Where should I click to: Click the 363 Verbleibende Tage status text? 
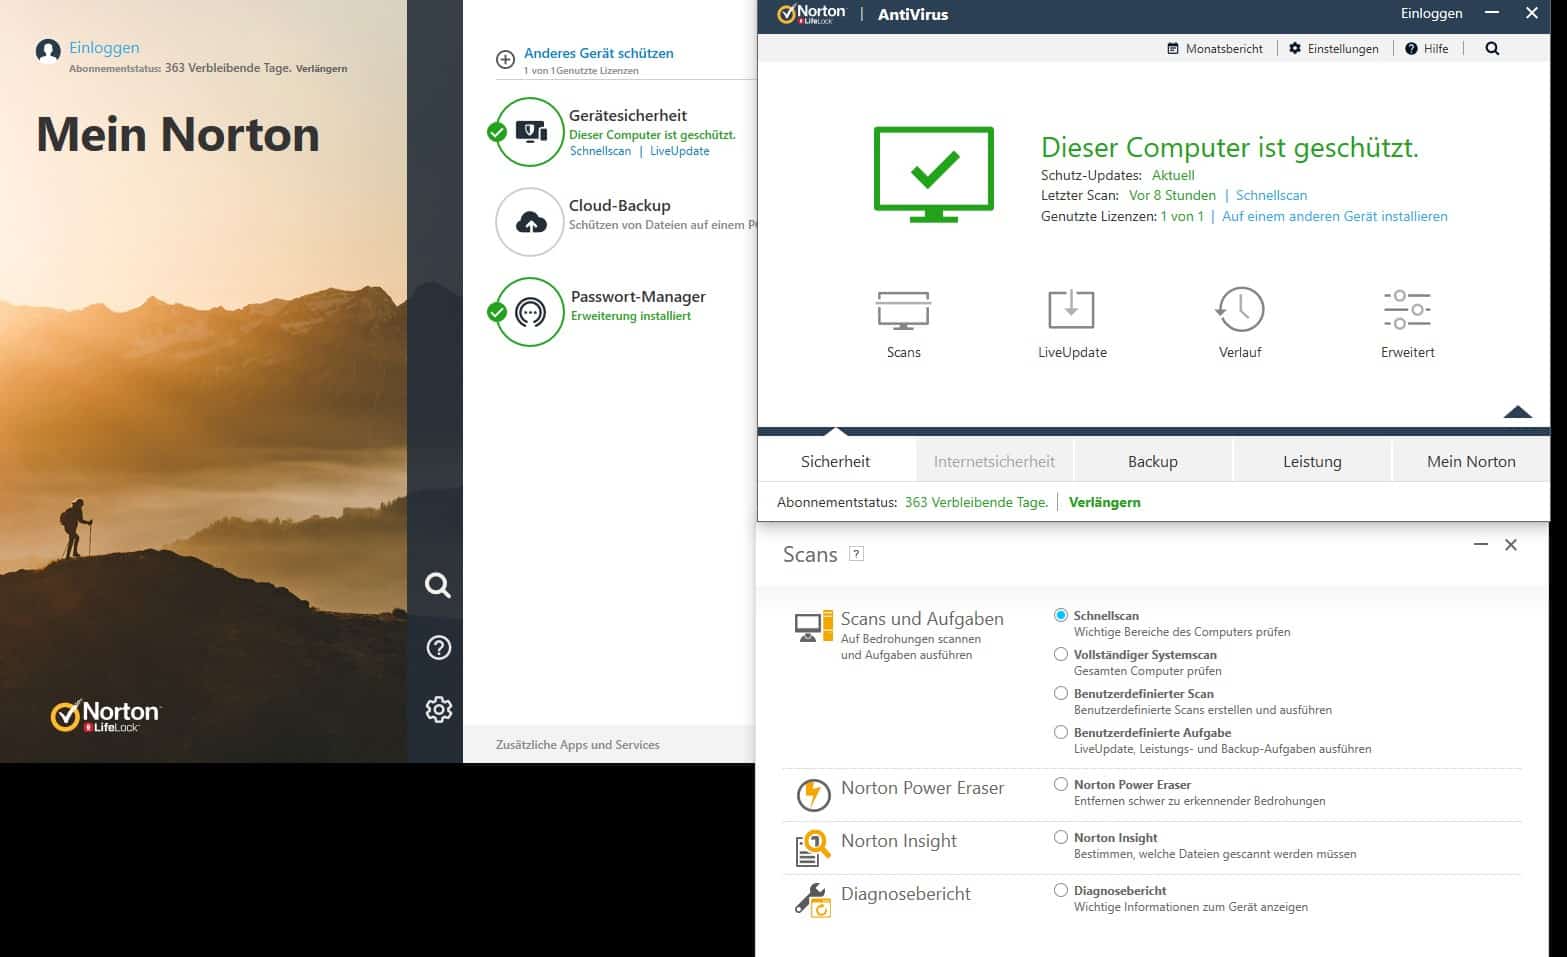tap(976, 502)
